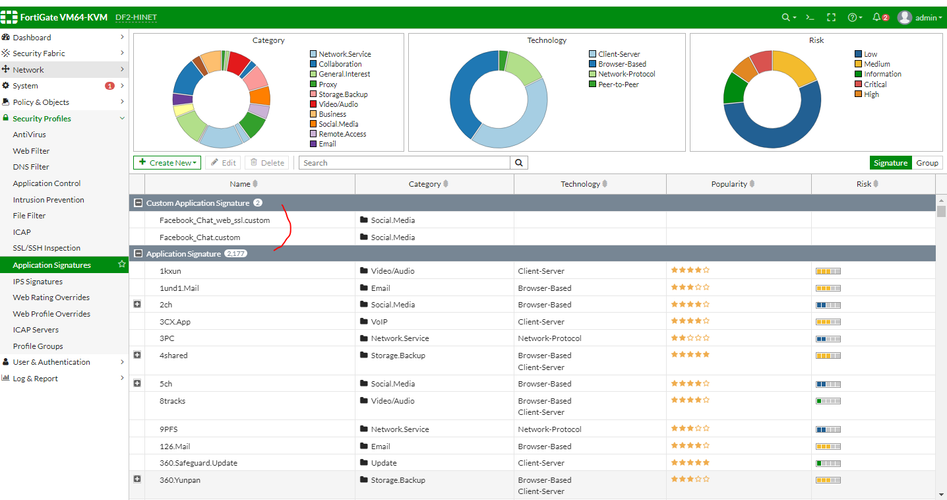Click the search magnifier button beside Search box

pyautogui.click(x=519, y=163)
